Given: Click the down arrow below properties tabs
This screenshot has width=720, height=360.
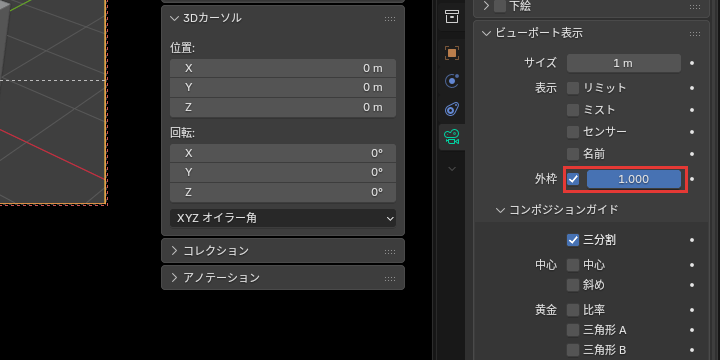Looking at the screenshot, I should tap(452, 169).
